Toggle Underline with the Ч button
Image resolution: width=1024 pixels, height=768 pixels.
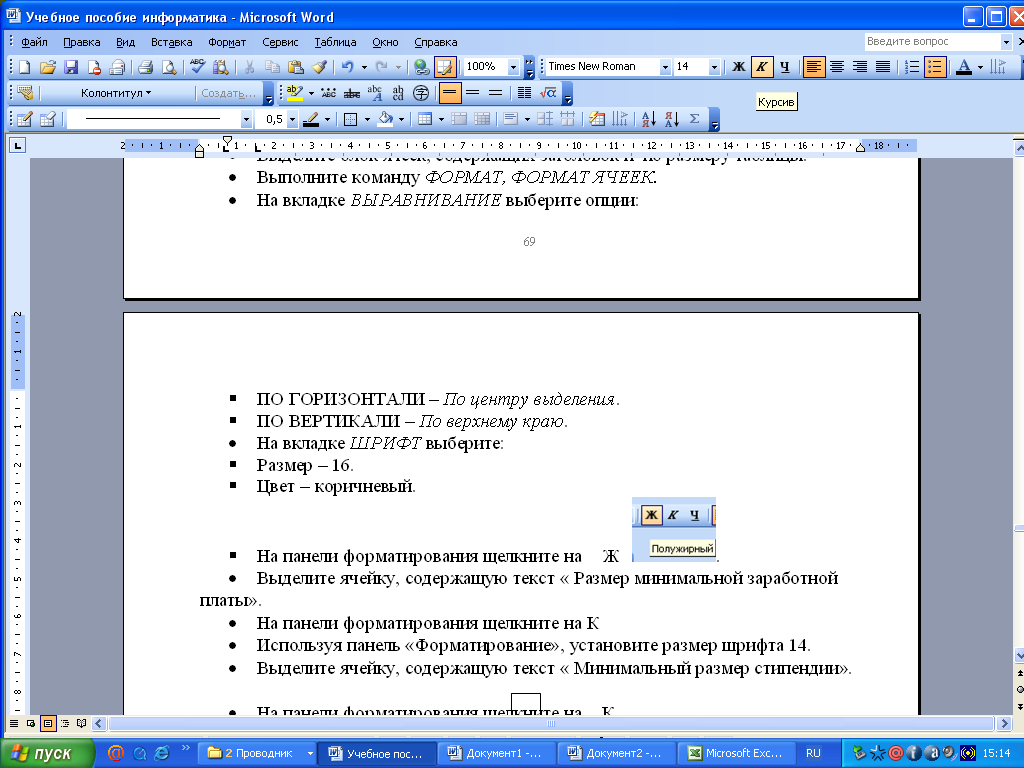point(785,67)
